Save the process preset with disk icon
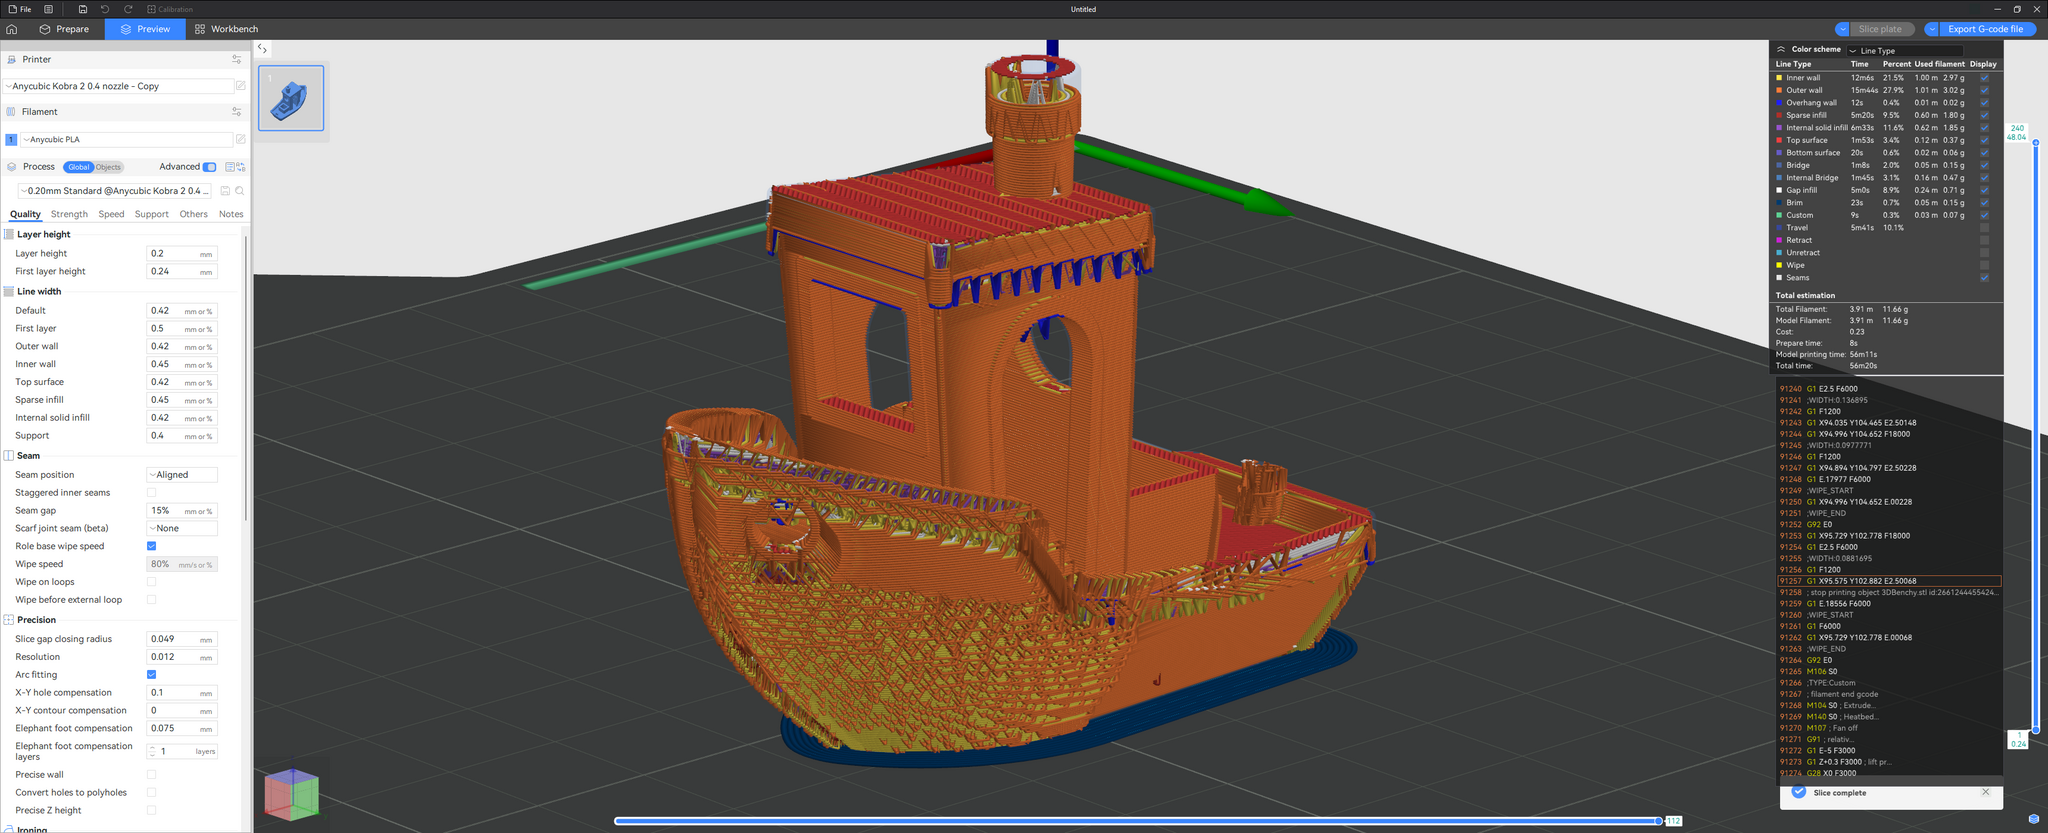The height and width of the screenshot is (833, 2048). [225, 191]
